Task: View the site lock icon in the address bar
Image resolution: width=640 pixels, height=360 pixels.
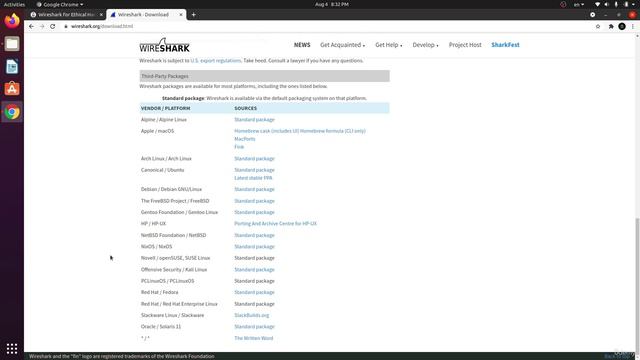Action: point(66,26)
